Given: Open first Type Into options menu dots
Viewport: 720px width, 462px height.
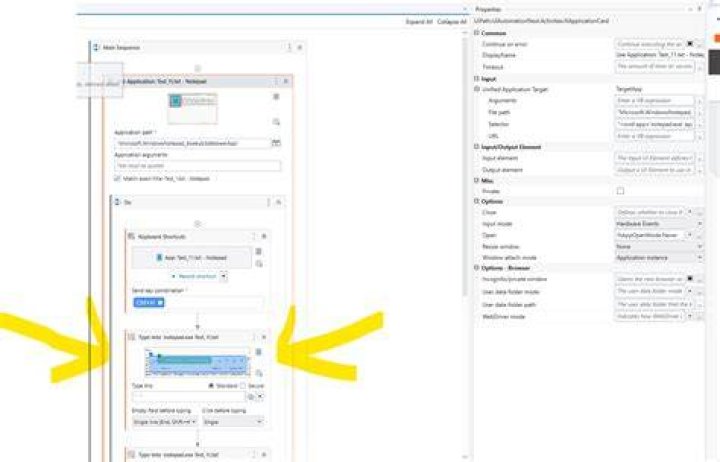Looking at the screenshot, I should tap(253, 337).
